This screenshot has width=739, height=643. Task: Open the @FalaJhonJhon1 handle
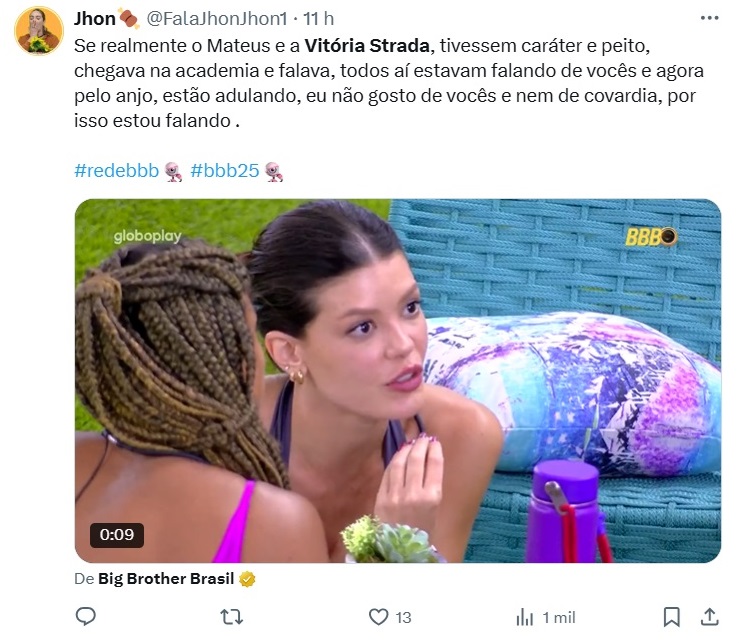pyautogui.click(x=217, y=19)
